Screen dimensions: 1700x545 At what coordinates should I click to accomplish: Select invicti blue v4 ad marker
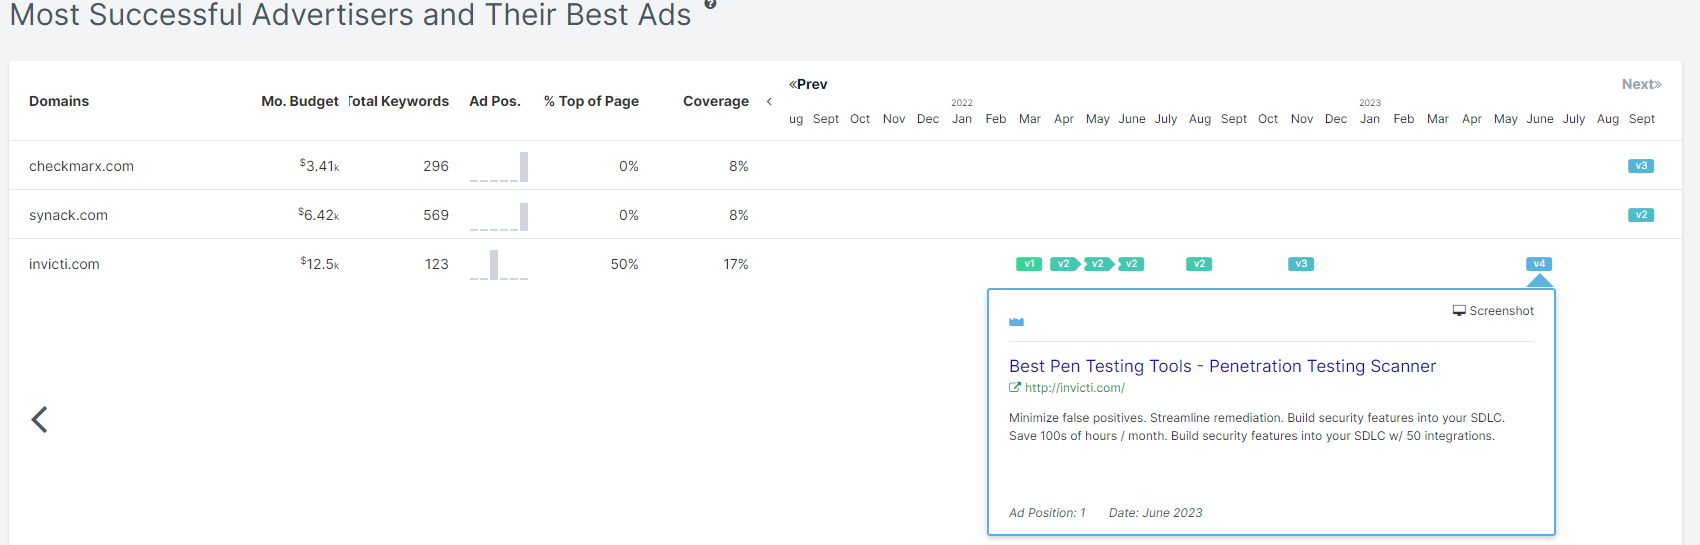[x=1539, y=264]
